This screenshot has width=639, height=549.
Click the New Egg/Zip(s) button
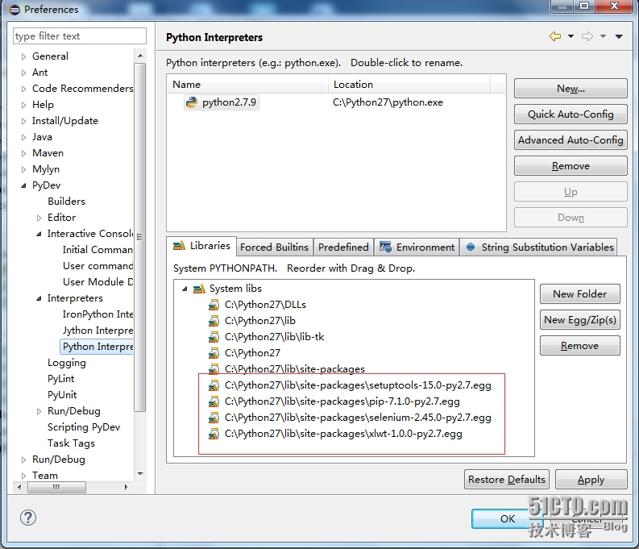tap(580, 320)
